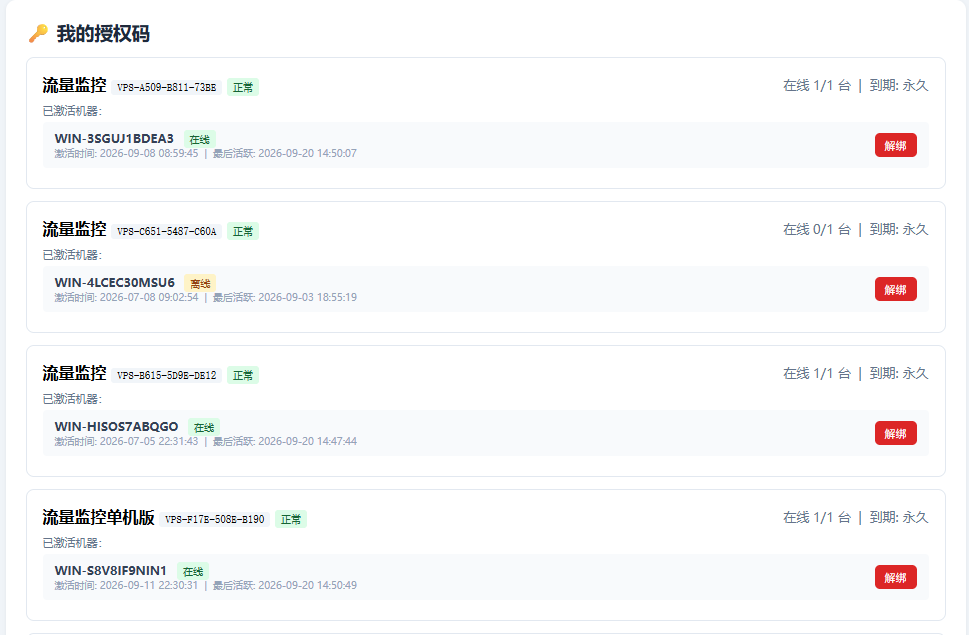Click 正常 badge next to VPS-B615-5D9E-DE12
969x635 pixels.
243,375
